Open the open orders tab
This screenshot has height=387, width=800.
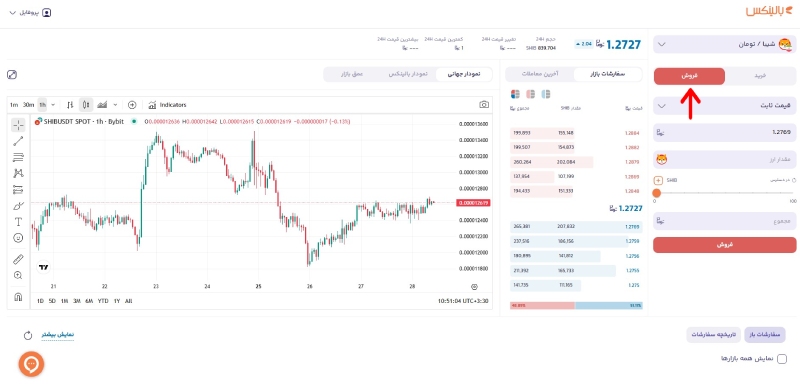(765, 335)
